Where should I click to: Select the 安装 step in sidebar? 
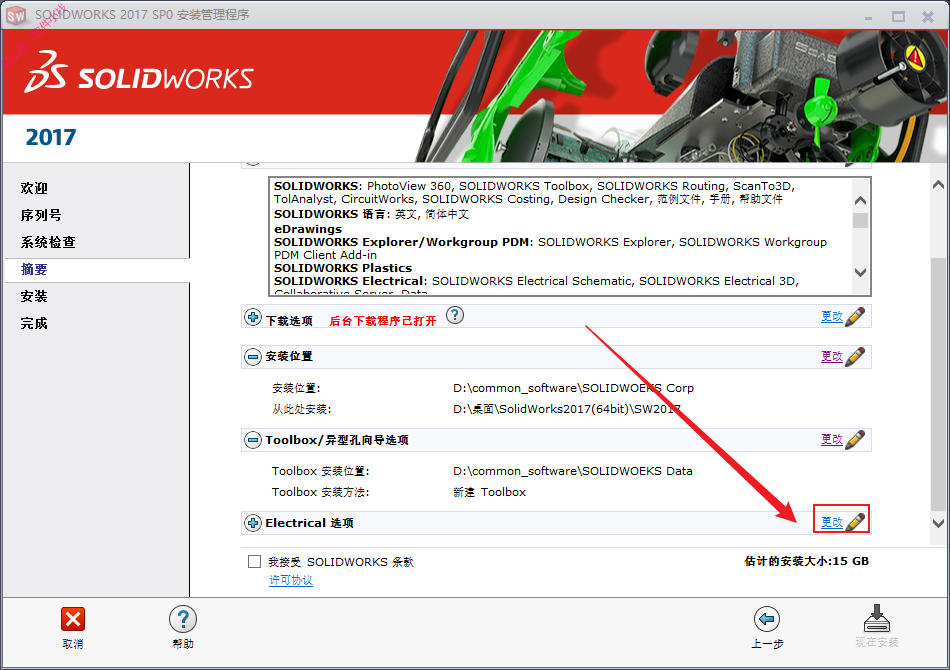pos(35,296)
